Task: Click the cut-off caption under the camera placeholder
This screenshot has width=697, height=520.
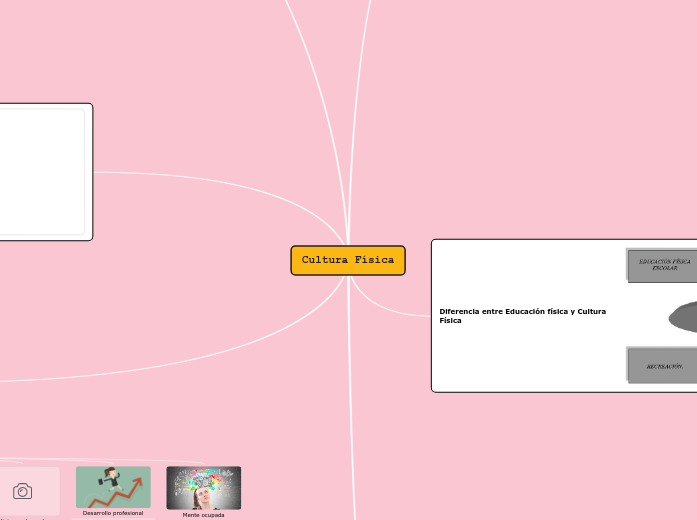Action: (22, 517)
